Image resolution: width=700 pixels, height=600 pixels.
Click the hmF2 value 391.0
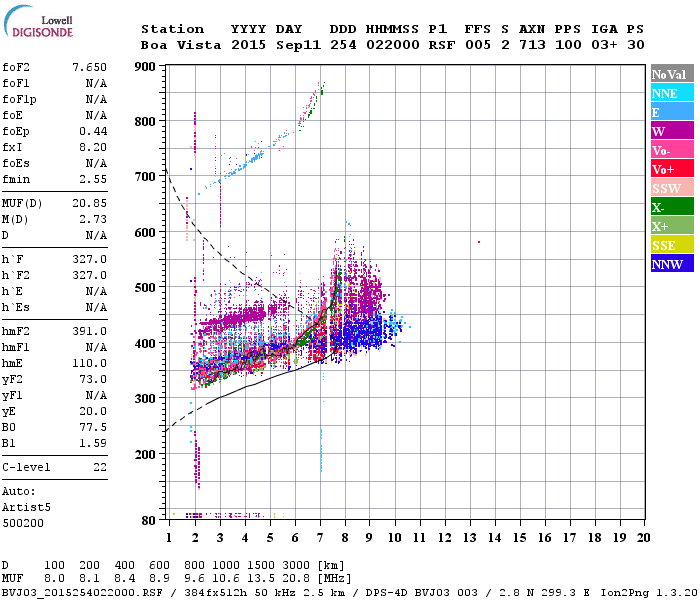[x=89, y=331]
